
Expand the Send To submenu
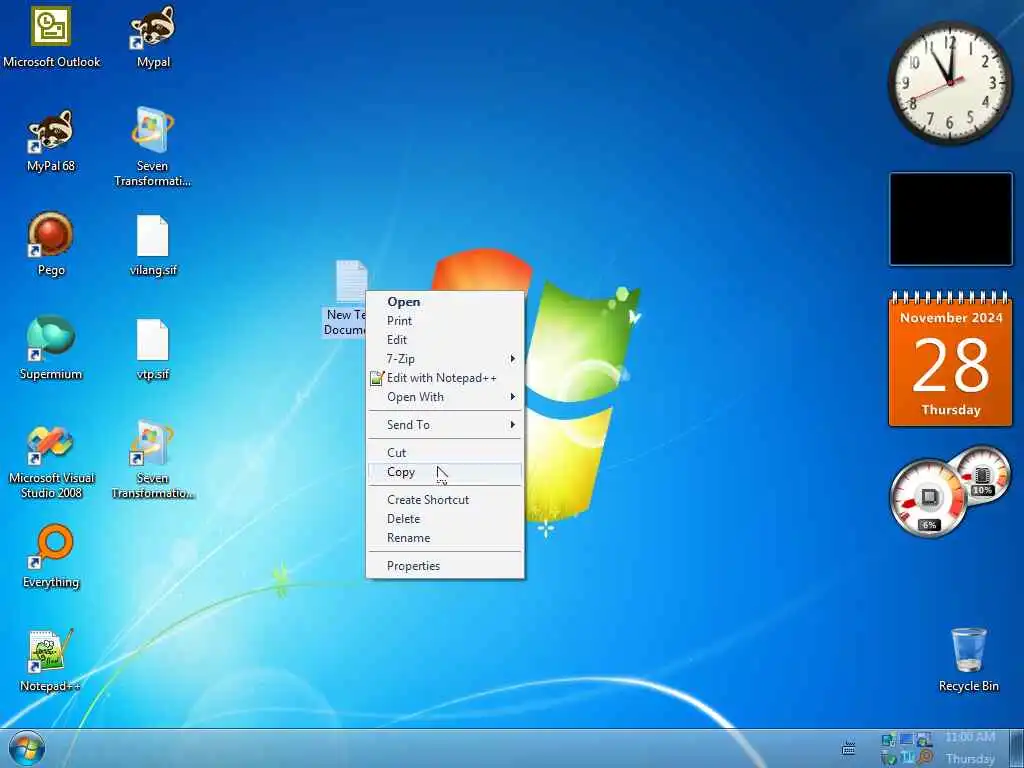[445, 424]
